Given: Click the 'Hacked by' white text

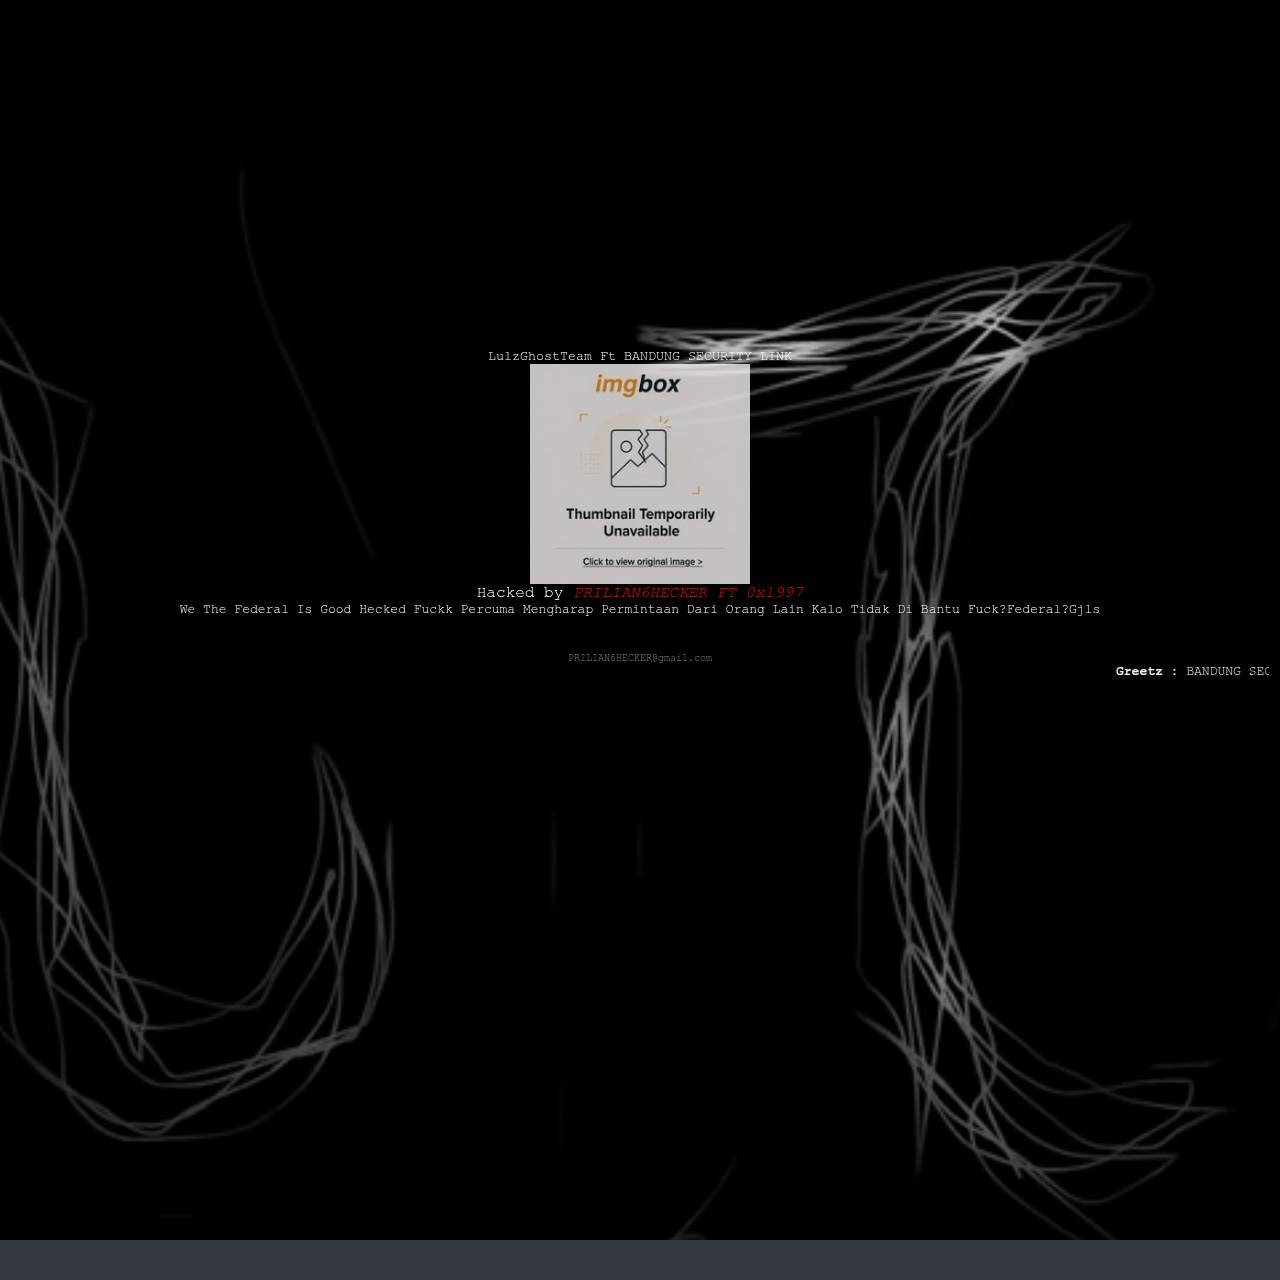Looking at the screenshot, I should (520, 593).
